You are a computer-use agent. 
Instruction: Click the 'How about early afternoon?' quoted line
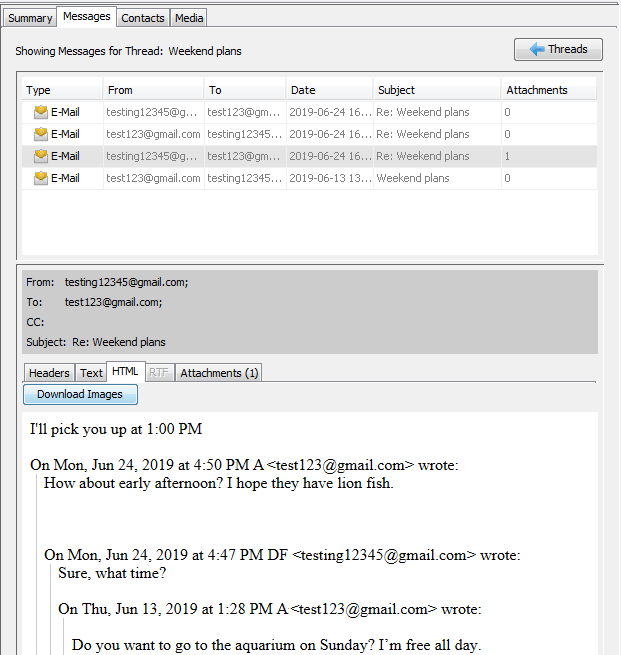219,483
